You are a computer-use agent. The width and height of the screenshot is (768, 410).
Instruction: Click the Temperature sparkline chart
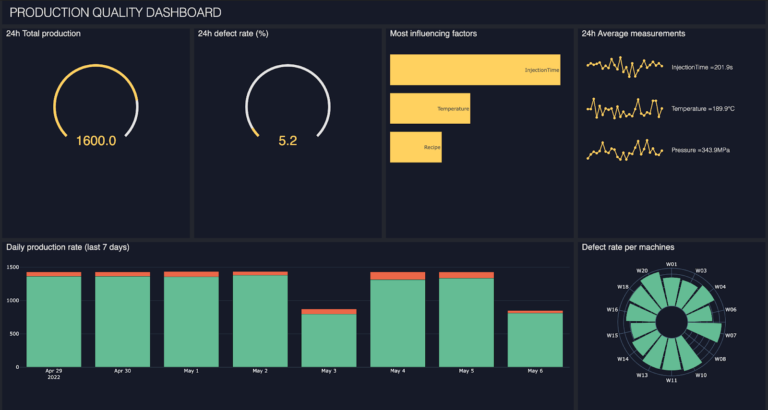[x=624, y=108]
